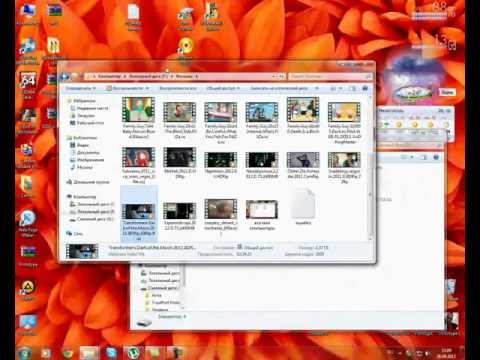
Task: Open the yellow disc desktop shortcut
Action: pos(185,50)
